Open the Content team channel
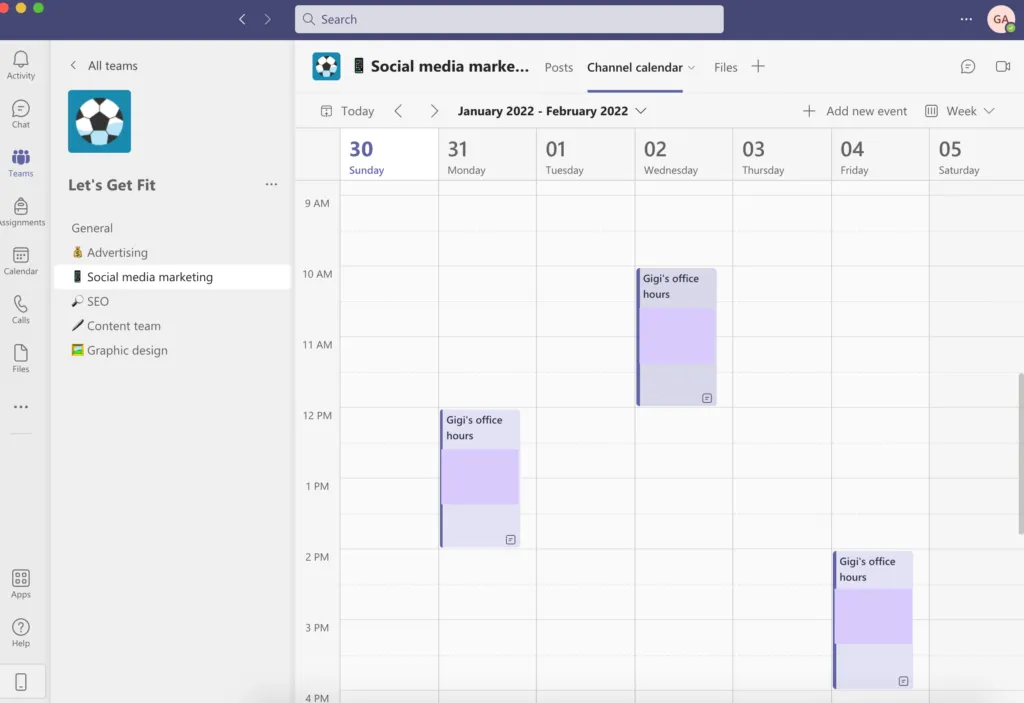The image size is (1024, 703). [x=172, y=325]
